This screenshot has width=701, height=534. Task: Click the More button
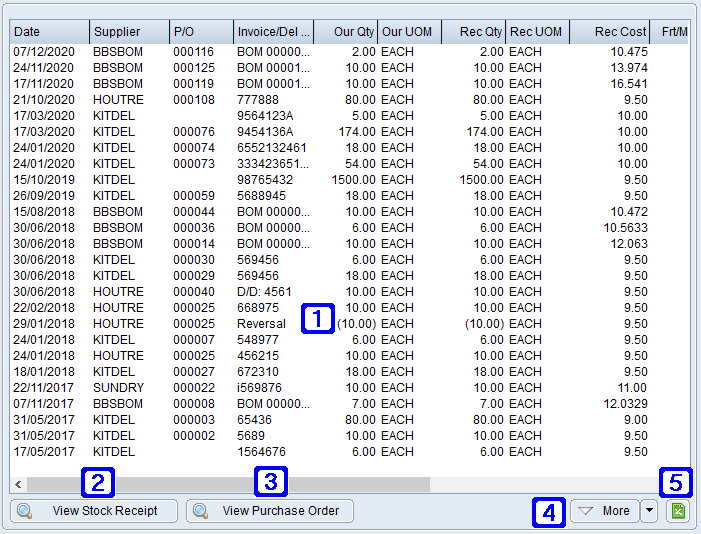click(605, 511)
